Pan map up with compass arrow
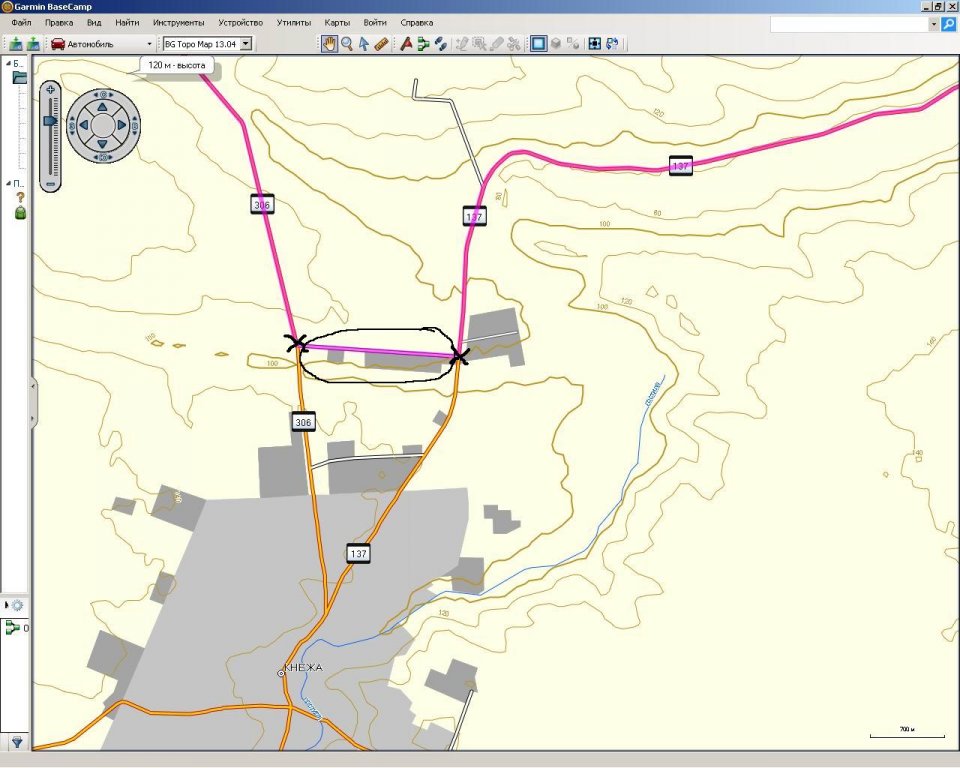 pyautogui.click(x=103, y=107)
